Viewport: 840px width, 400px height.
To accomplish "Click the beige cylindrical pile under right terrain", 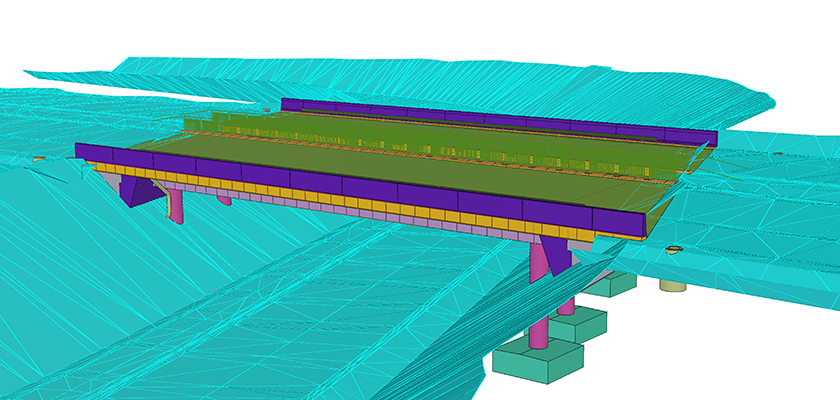I will click(673, 285).
